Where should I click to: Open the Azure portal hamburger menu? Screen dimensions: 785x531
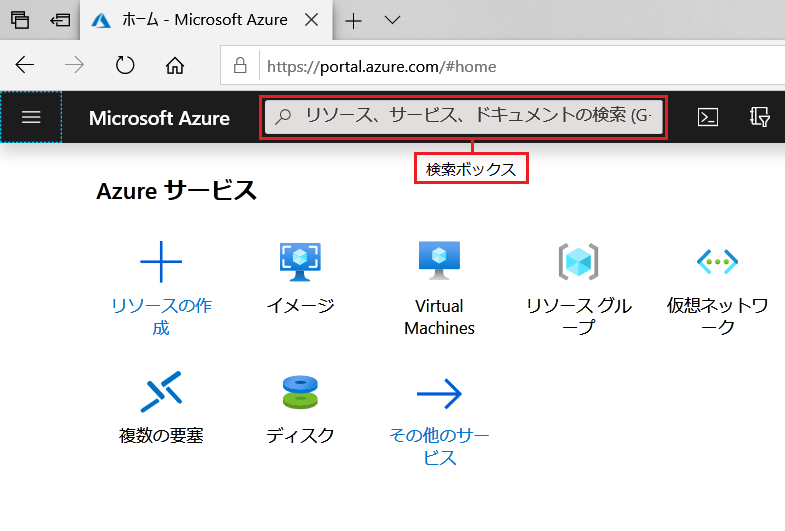pyautogui.click(x=31, y=117)
